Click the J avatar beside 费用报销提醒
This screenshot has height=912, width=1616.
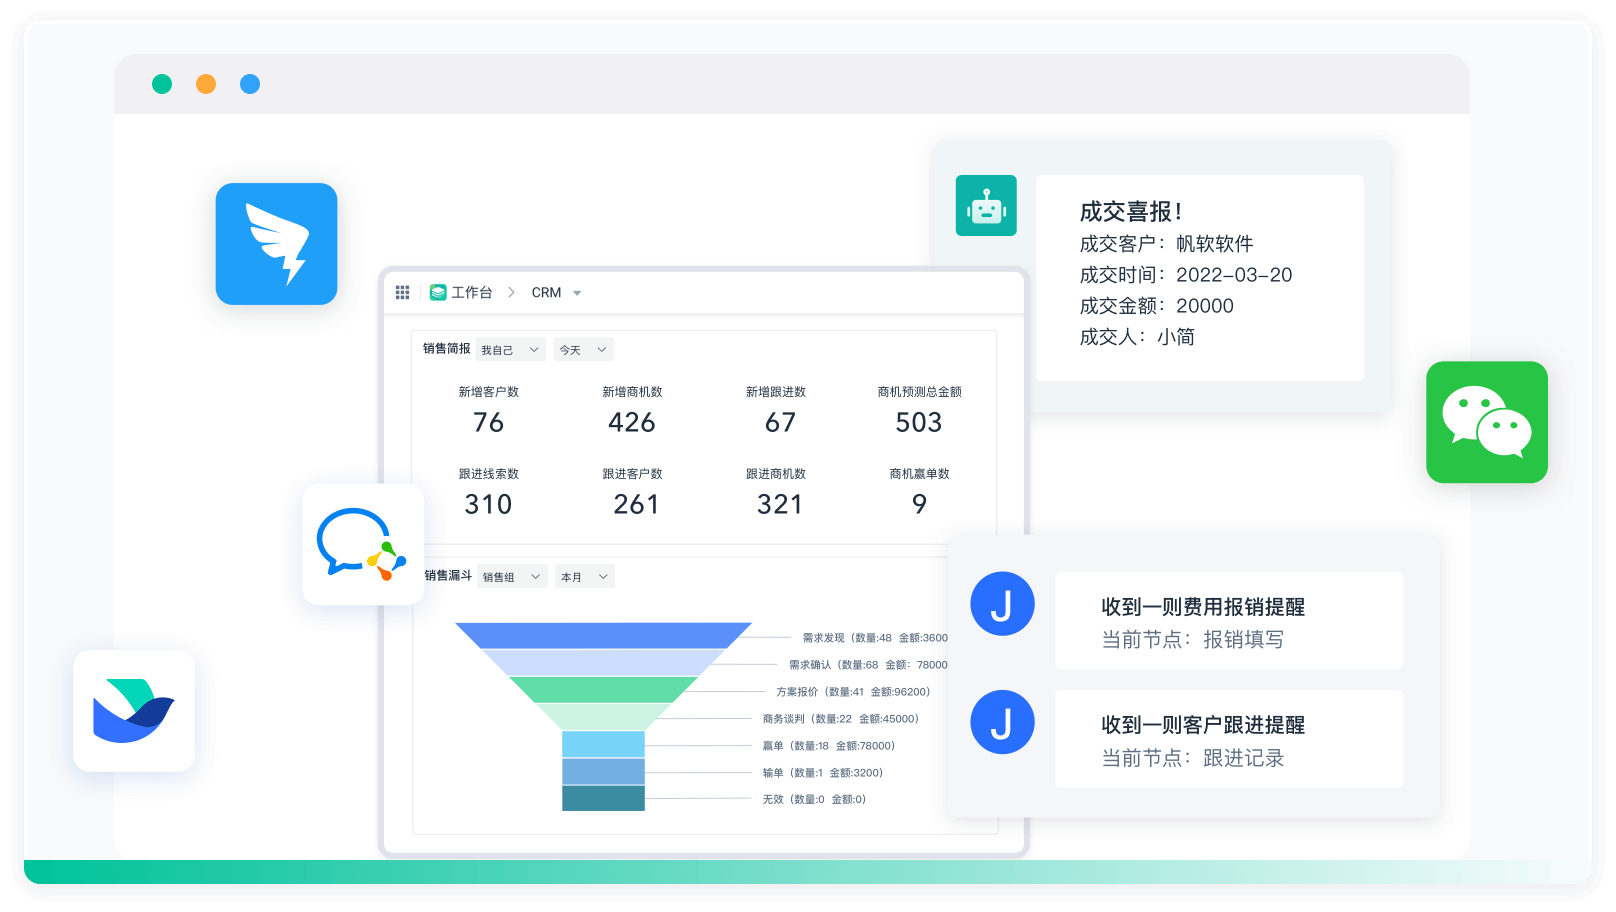(1002, 604)
